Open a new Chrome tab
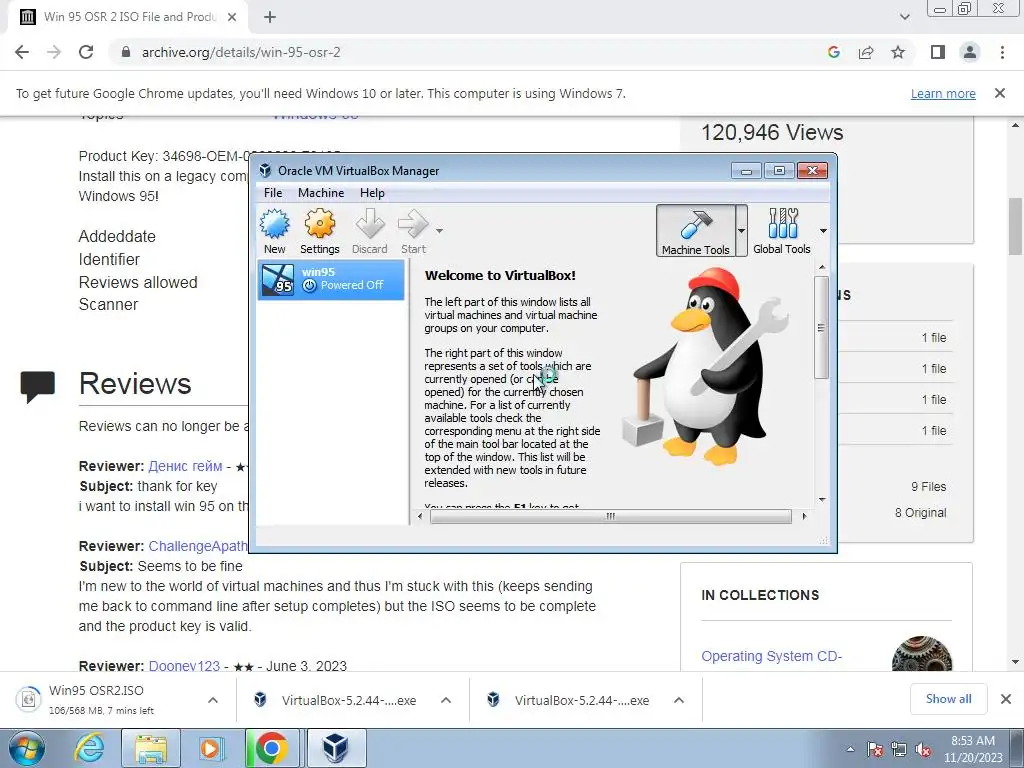Screen dimensions: 1024x768 [x=270, y=17]
